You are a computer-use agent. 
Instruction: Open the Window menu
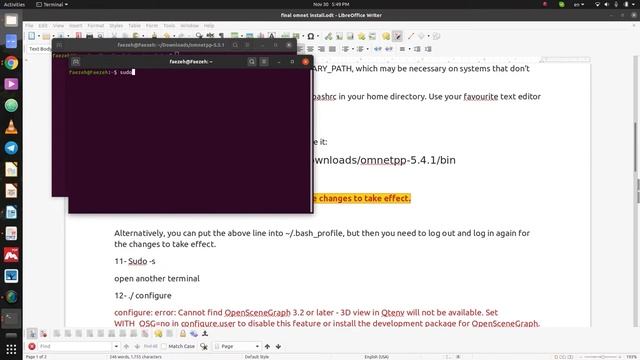[x=189, y=25]
